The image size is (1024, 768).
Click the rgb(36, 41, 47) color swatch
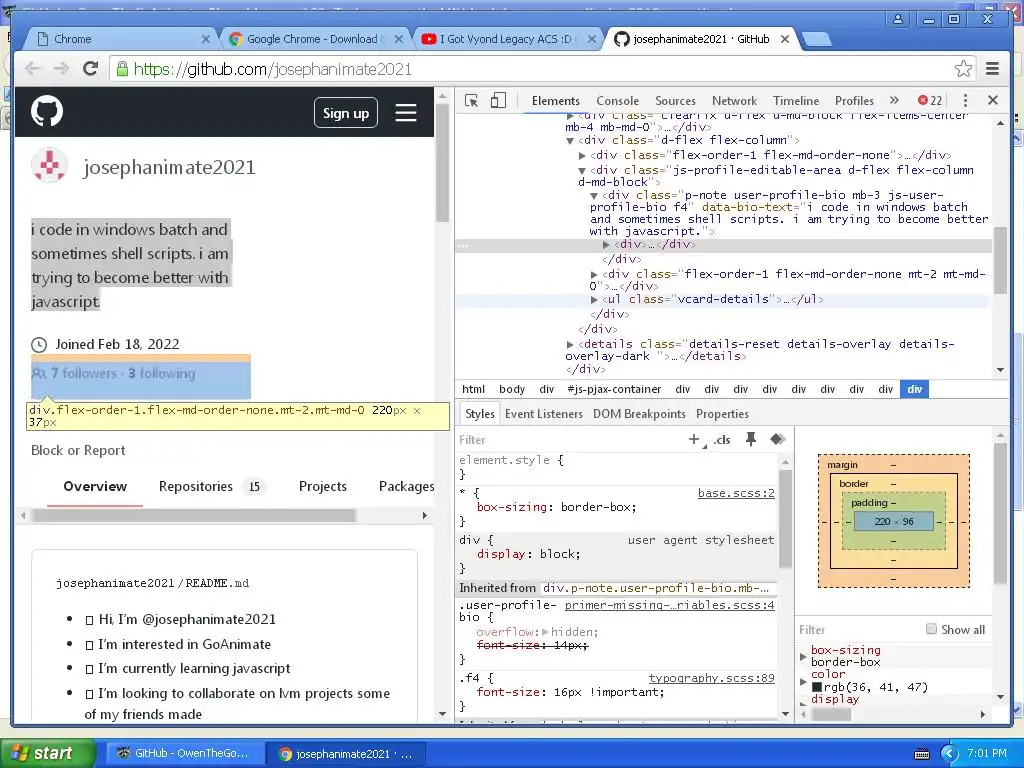point(816,687)
